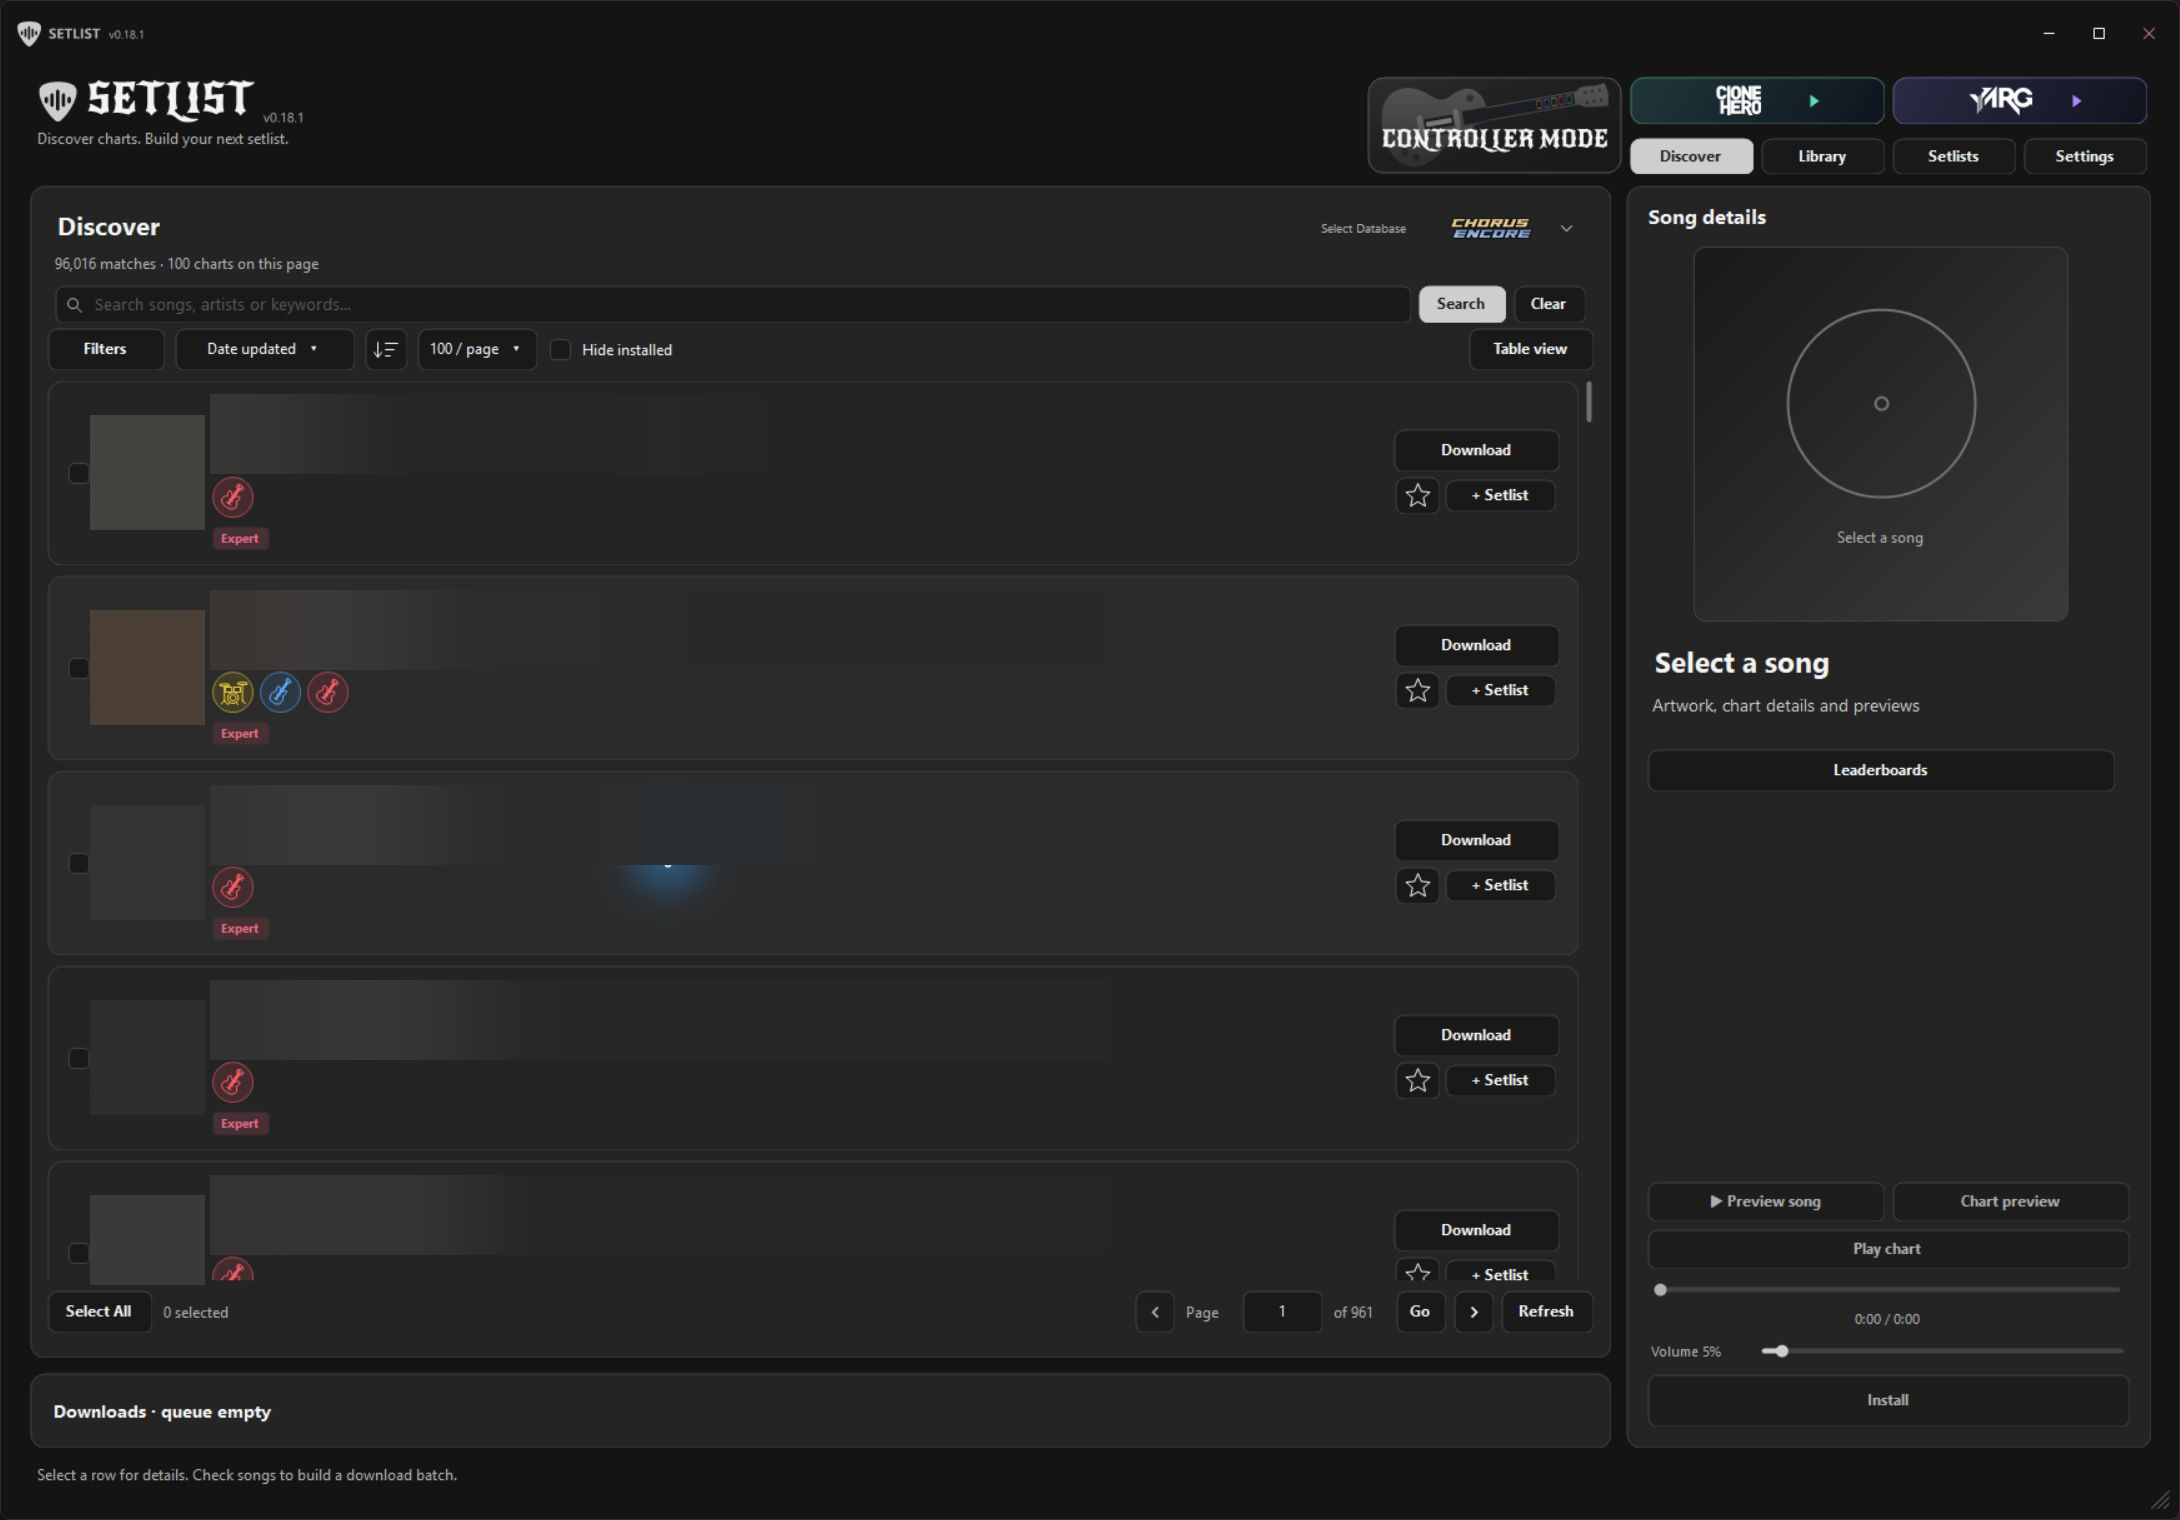Screen dimensions: 2180x1520
Task: Click the page number input box
Action: pos(1282,1312)
